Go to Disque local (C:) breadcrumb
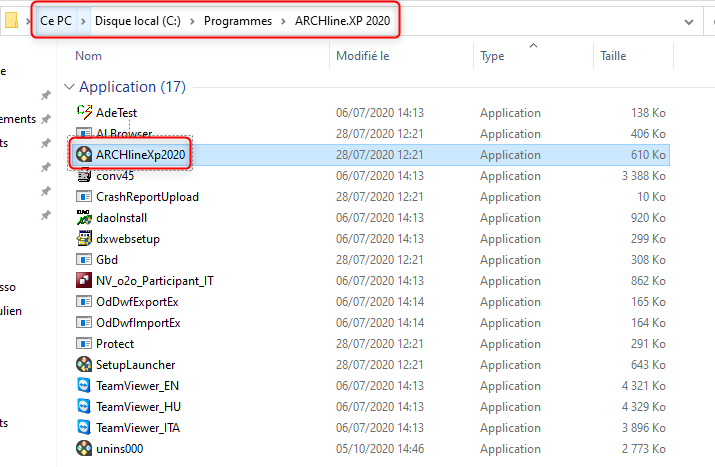 pos(138,21)
